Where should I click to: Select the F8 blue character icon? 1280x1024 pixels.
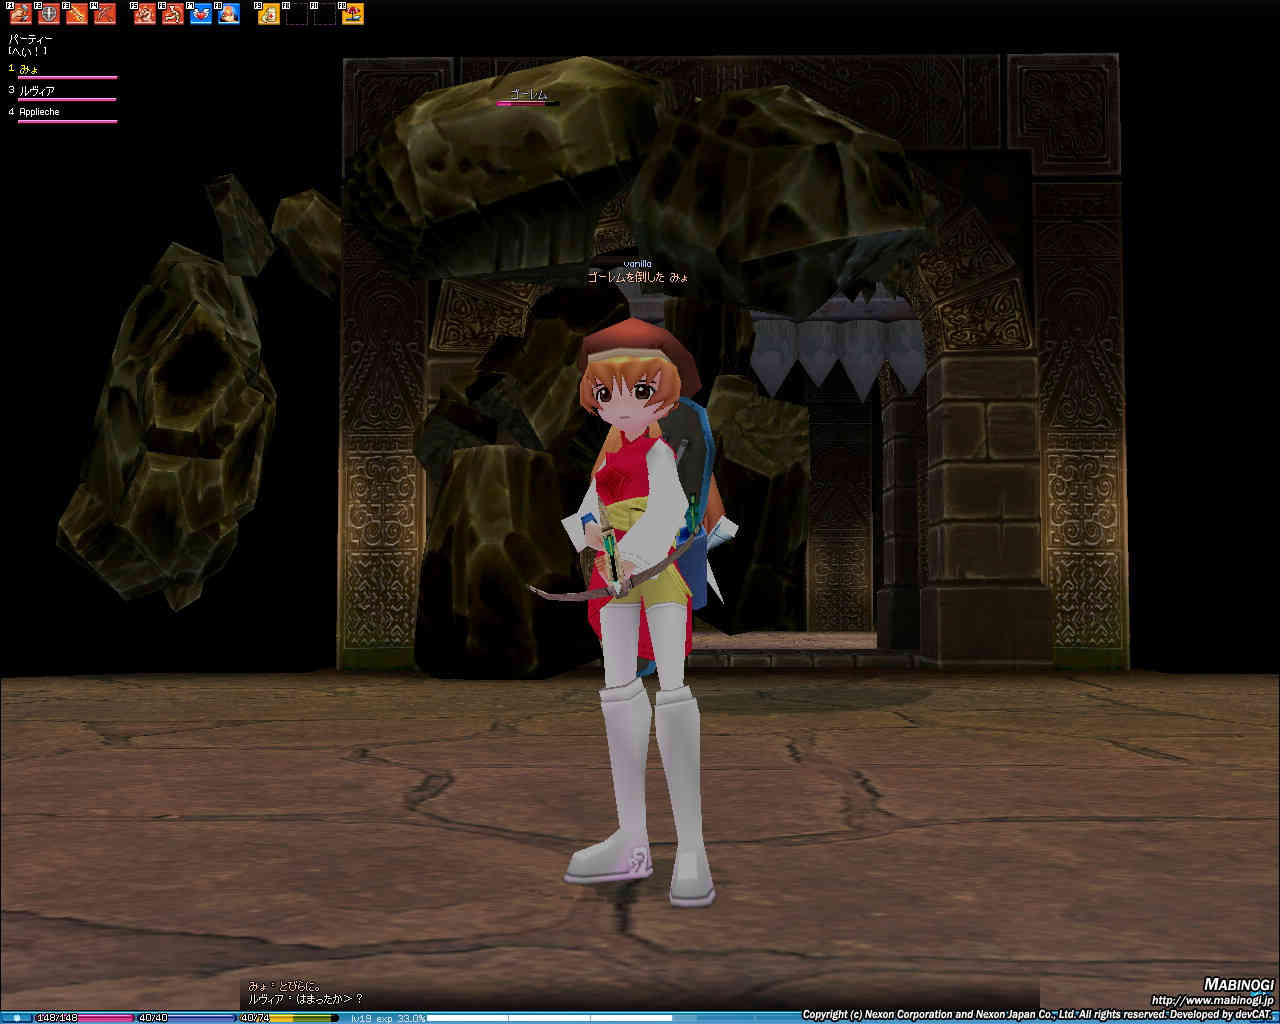pos(229,14)
